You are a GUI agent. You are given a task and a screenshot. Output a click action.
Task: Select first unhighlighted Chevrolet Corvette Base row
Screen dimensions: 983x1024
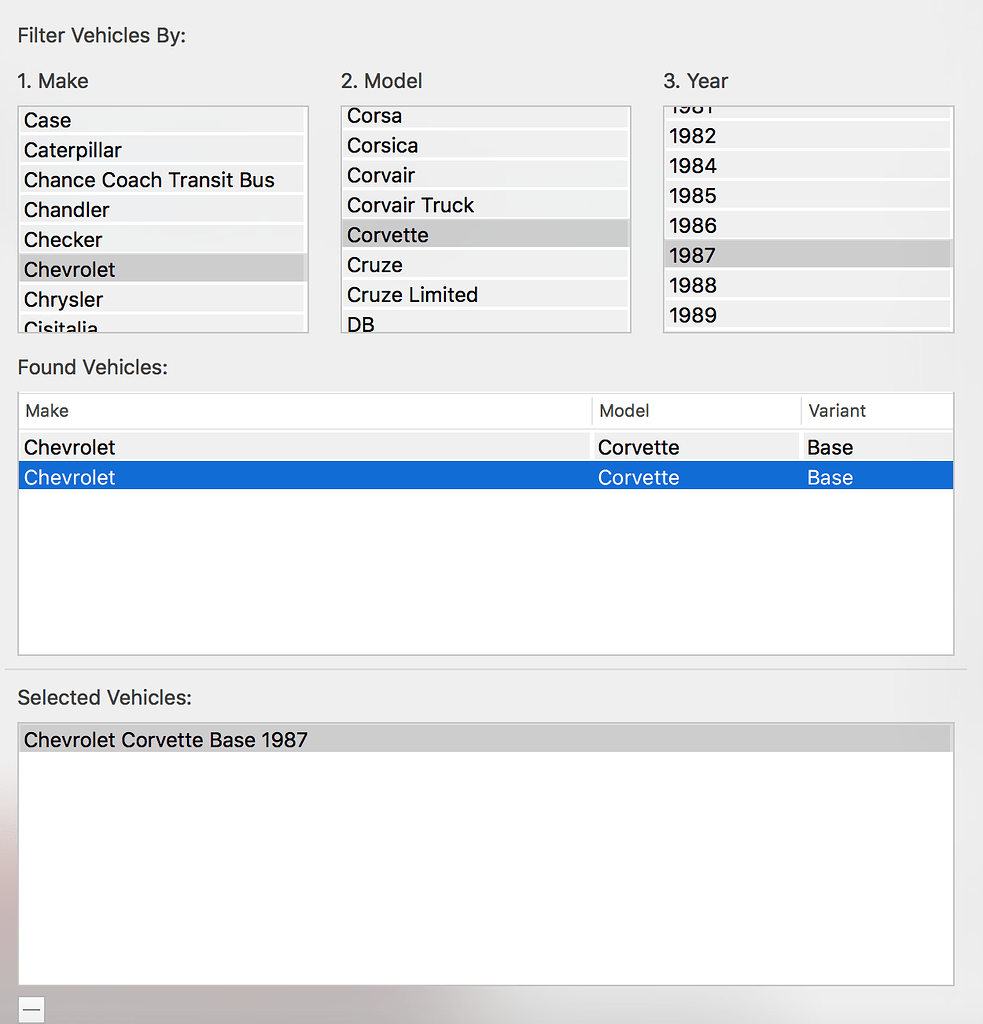pyautogui.click(x=486, y=447)
